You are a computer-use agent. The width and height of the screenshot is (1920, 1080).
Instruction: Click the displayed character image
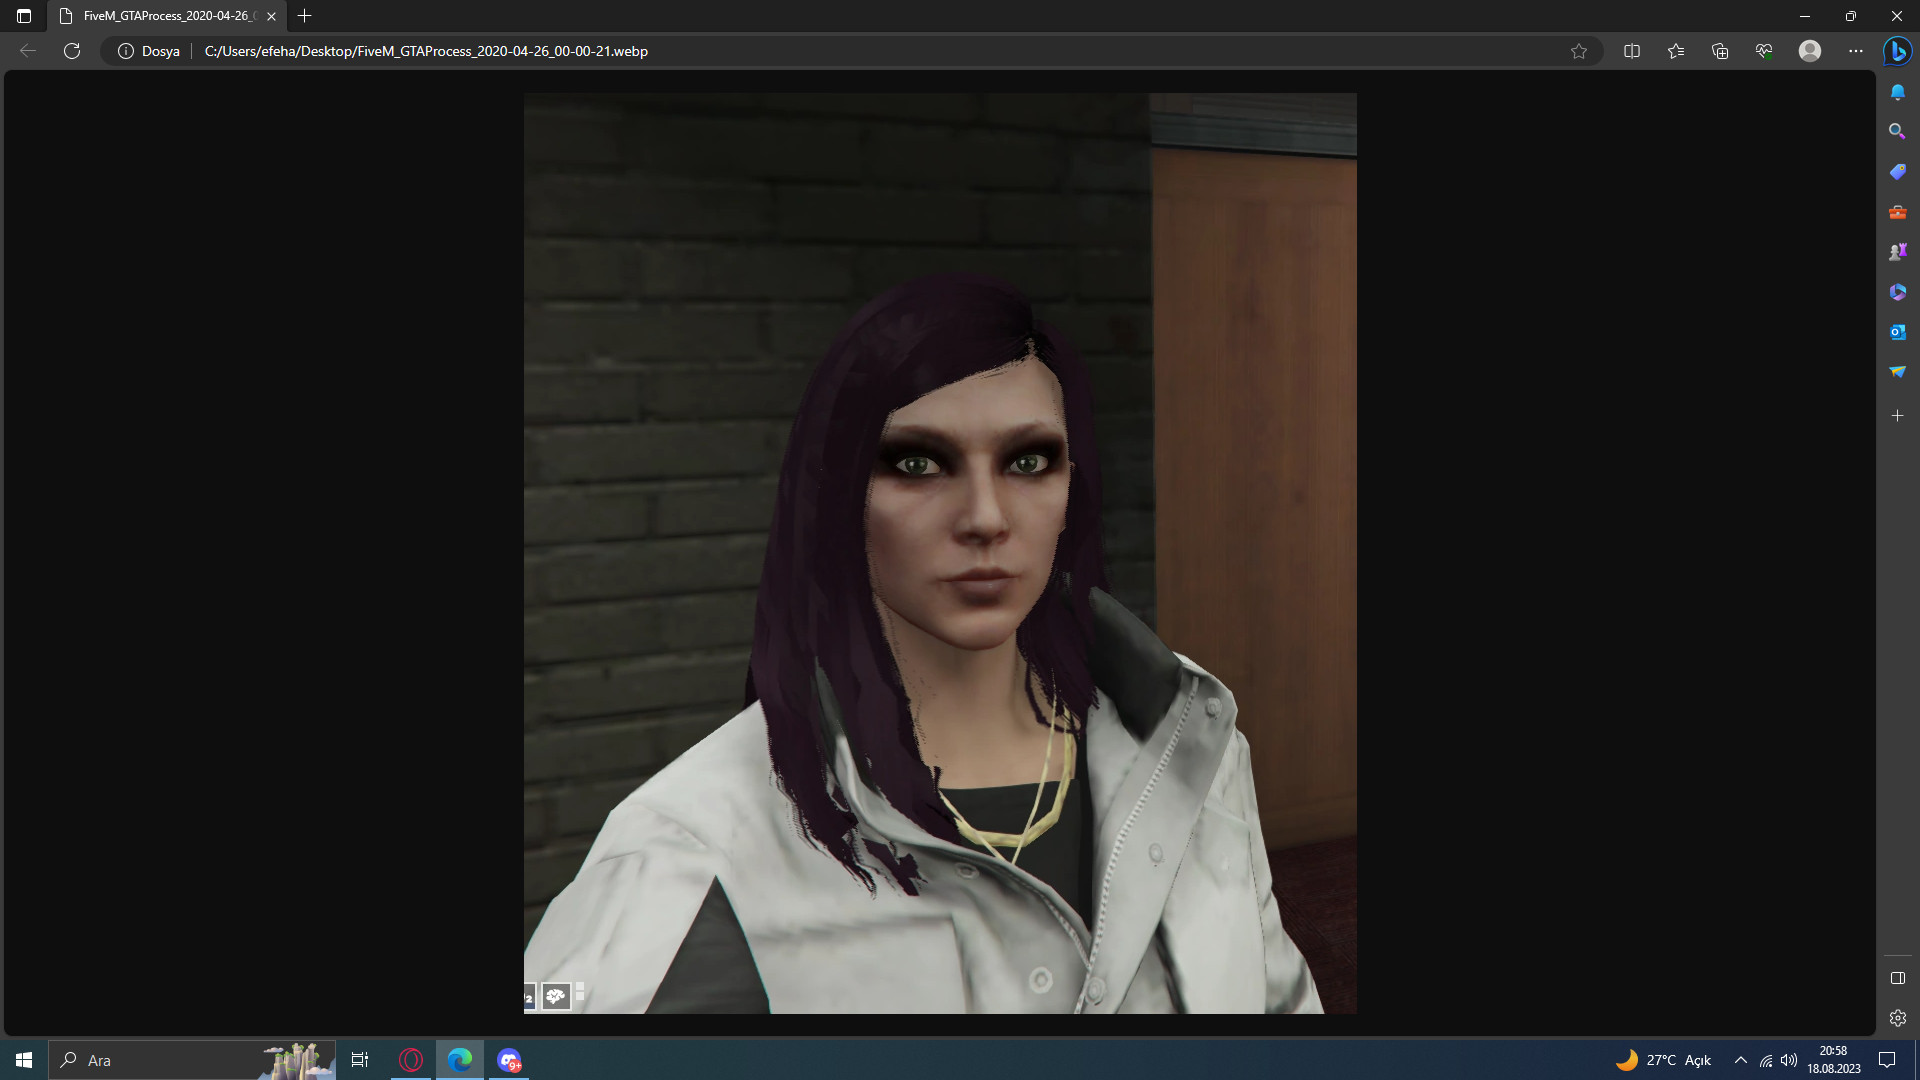point(940,553)
